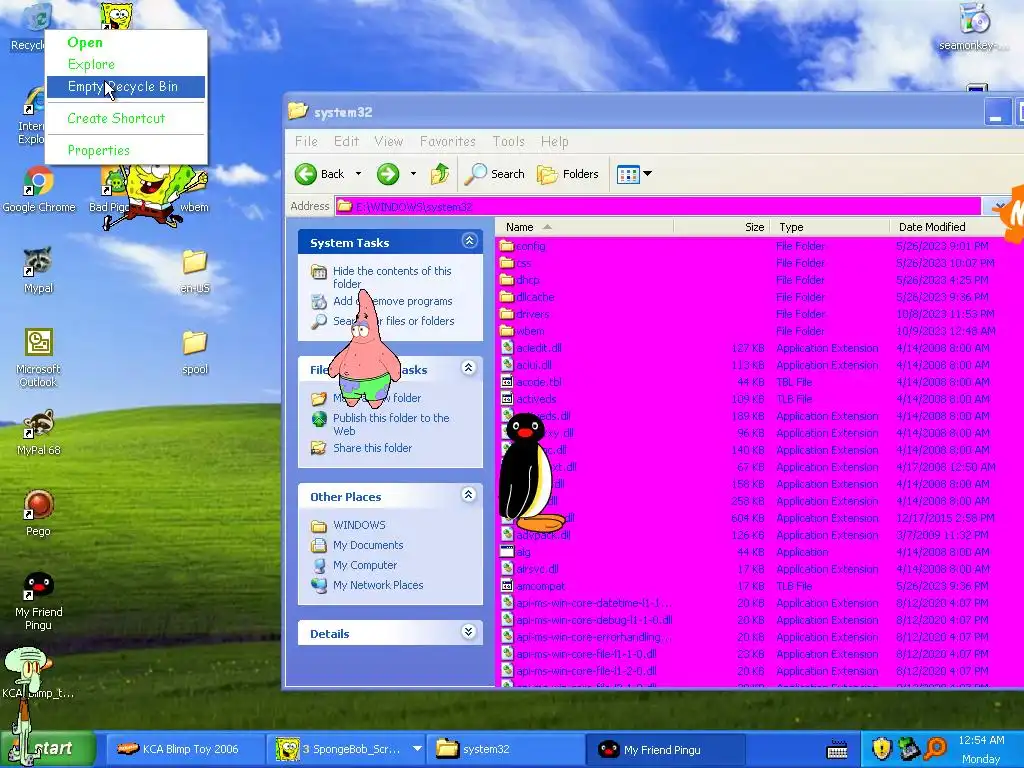
Task: Open the MyPal 68 desktop icon
Action: pyautogui.click(x=39, y=432)
